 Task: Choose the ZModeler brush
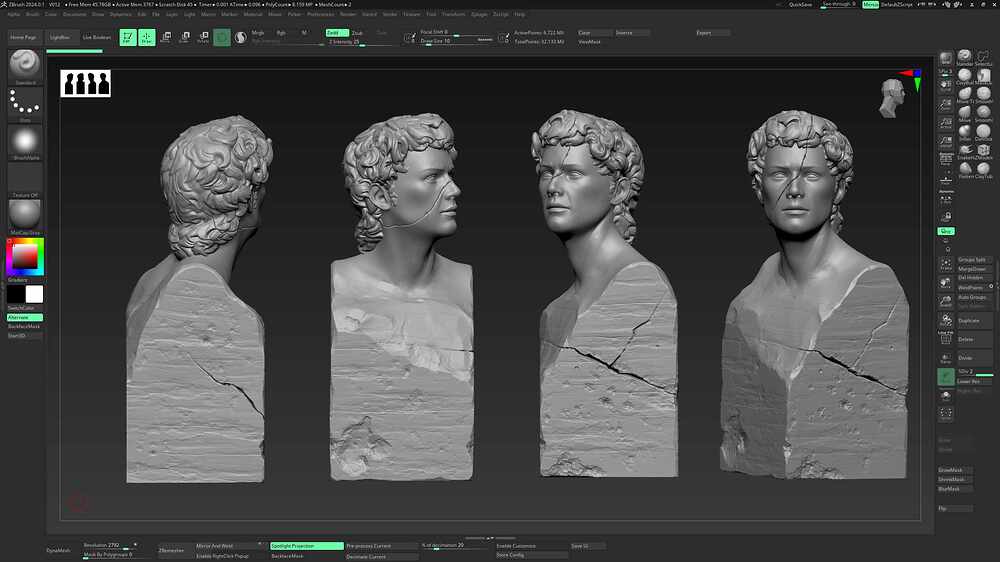coord(983,152)
